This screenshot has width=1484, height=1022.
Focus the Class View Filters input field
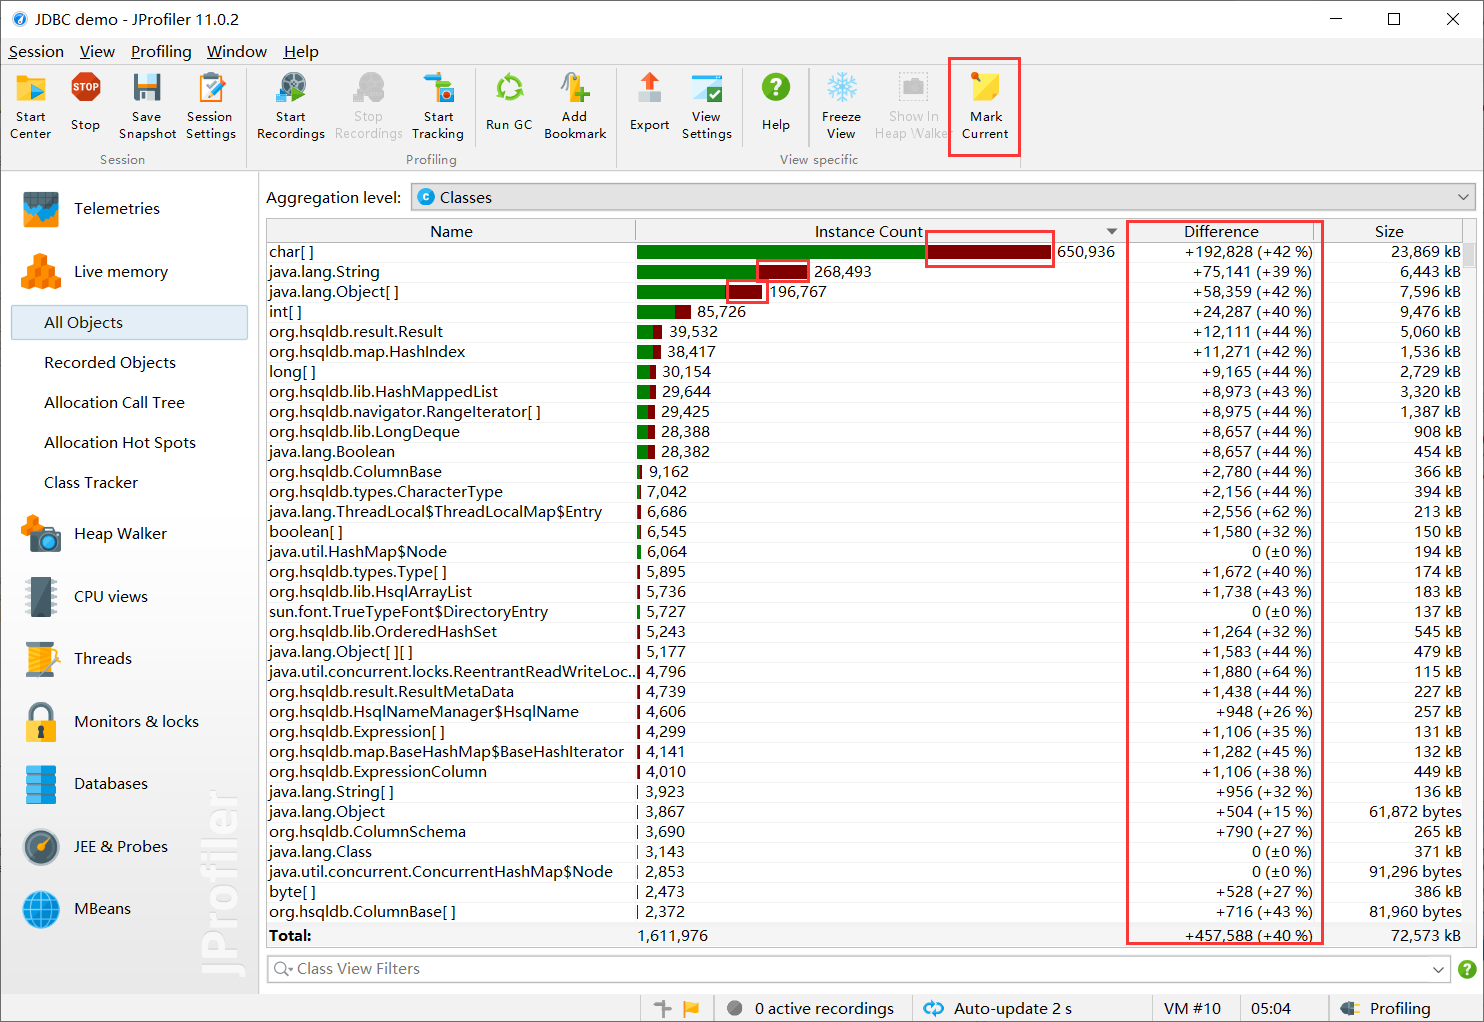pos(856,969)
